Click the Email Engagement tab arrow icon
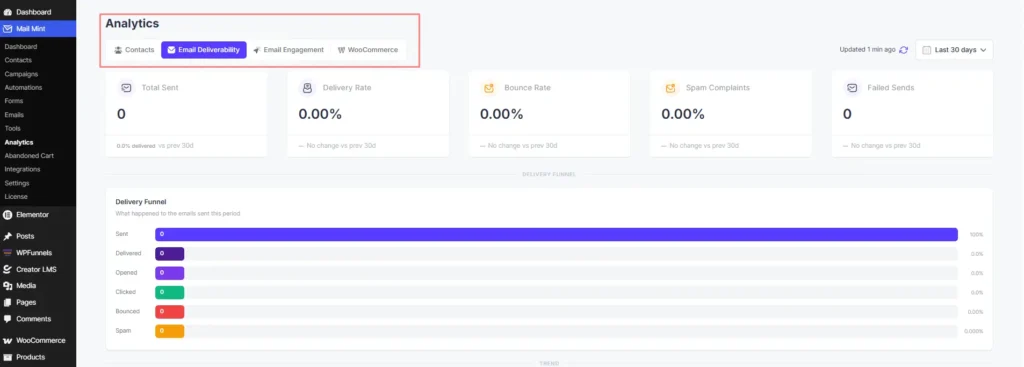The image size is (1024, 367). (x=257, y=50)
